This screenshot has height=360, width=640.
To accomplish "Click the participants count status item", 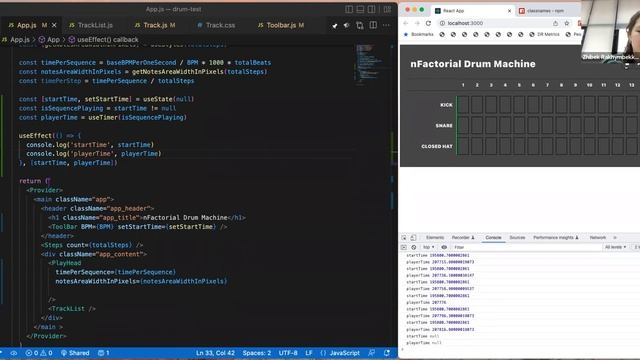I will tap(104, 353).
